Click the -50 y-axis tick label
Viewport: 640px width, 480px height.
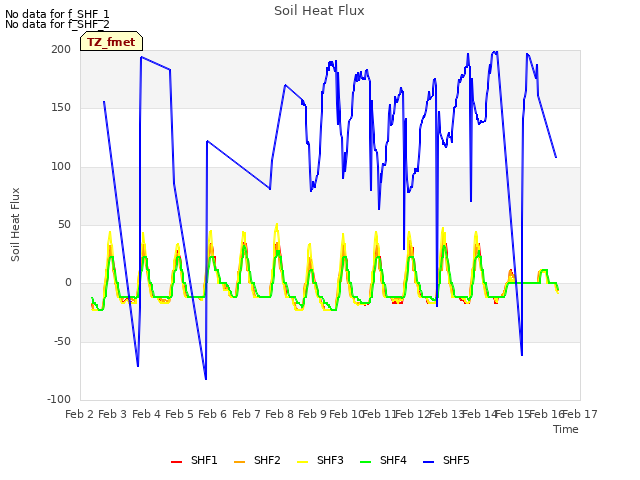[62, 341]
